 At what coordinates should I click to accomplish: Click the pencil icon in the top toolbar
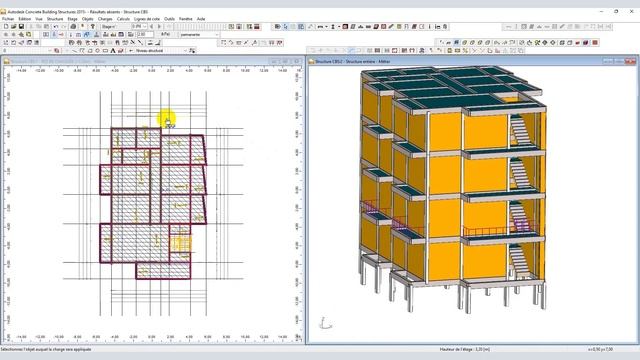[x=391, y=27]
